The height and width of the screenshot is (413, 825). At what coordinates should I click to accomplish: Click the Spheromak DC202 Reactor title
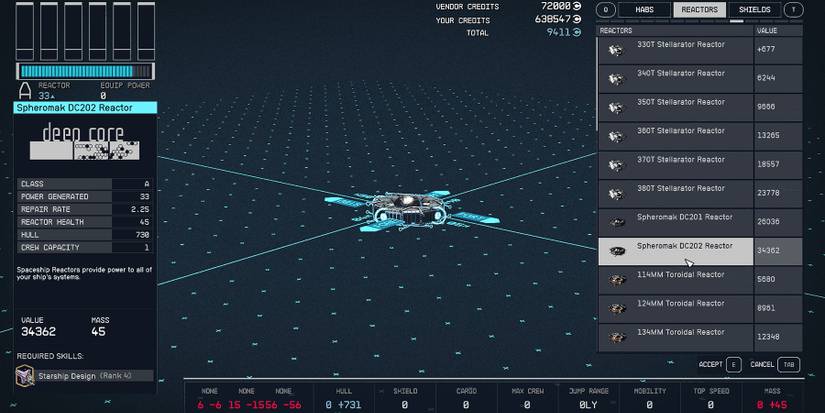[x=85, y=108]
